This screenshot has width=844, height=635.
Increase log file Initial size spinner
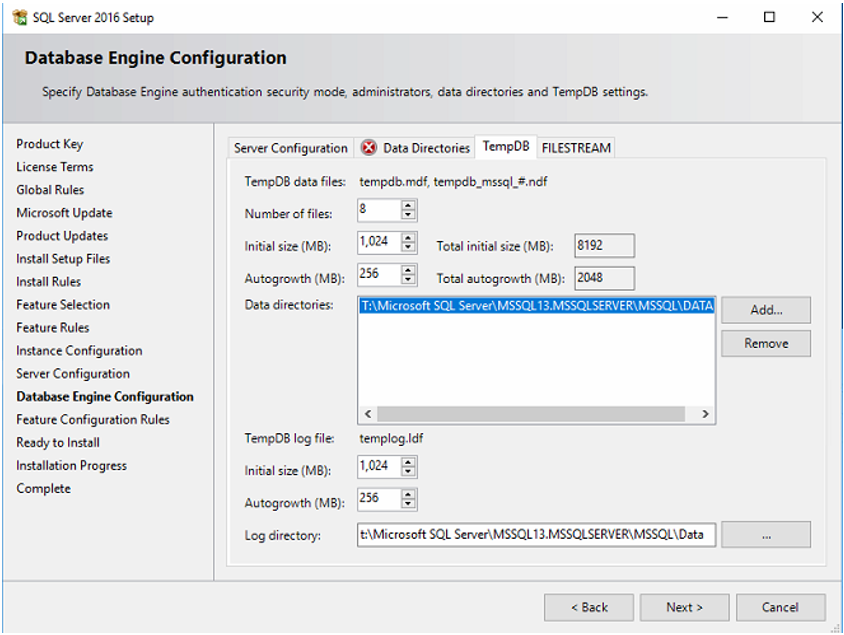pyautogui.click(x=409, y=462)
